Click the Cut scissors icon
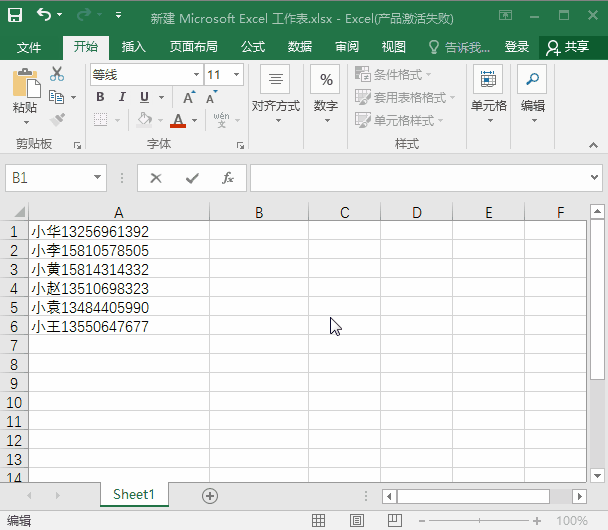The image size is (608, 530). point(57,74)
